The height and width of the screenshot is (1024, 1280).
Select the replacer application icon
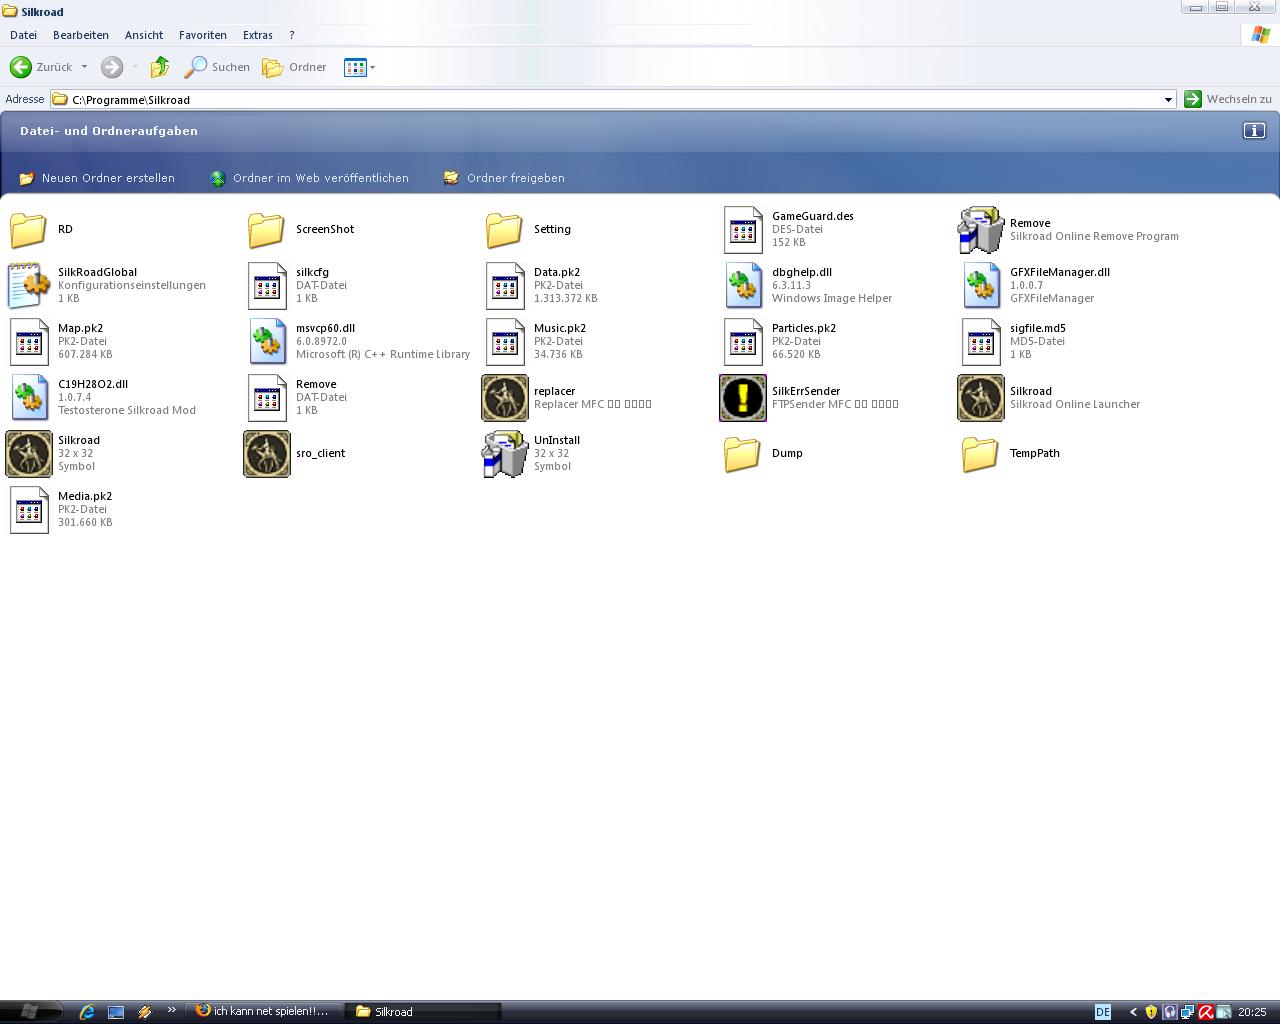505,398
